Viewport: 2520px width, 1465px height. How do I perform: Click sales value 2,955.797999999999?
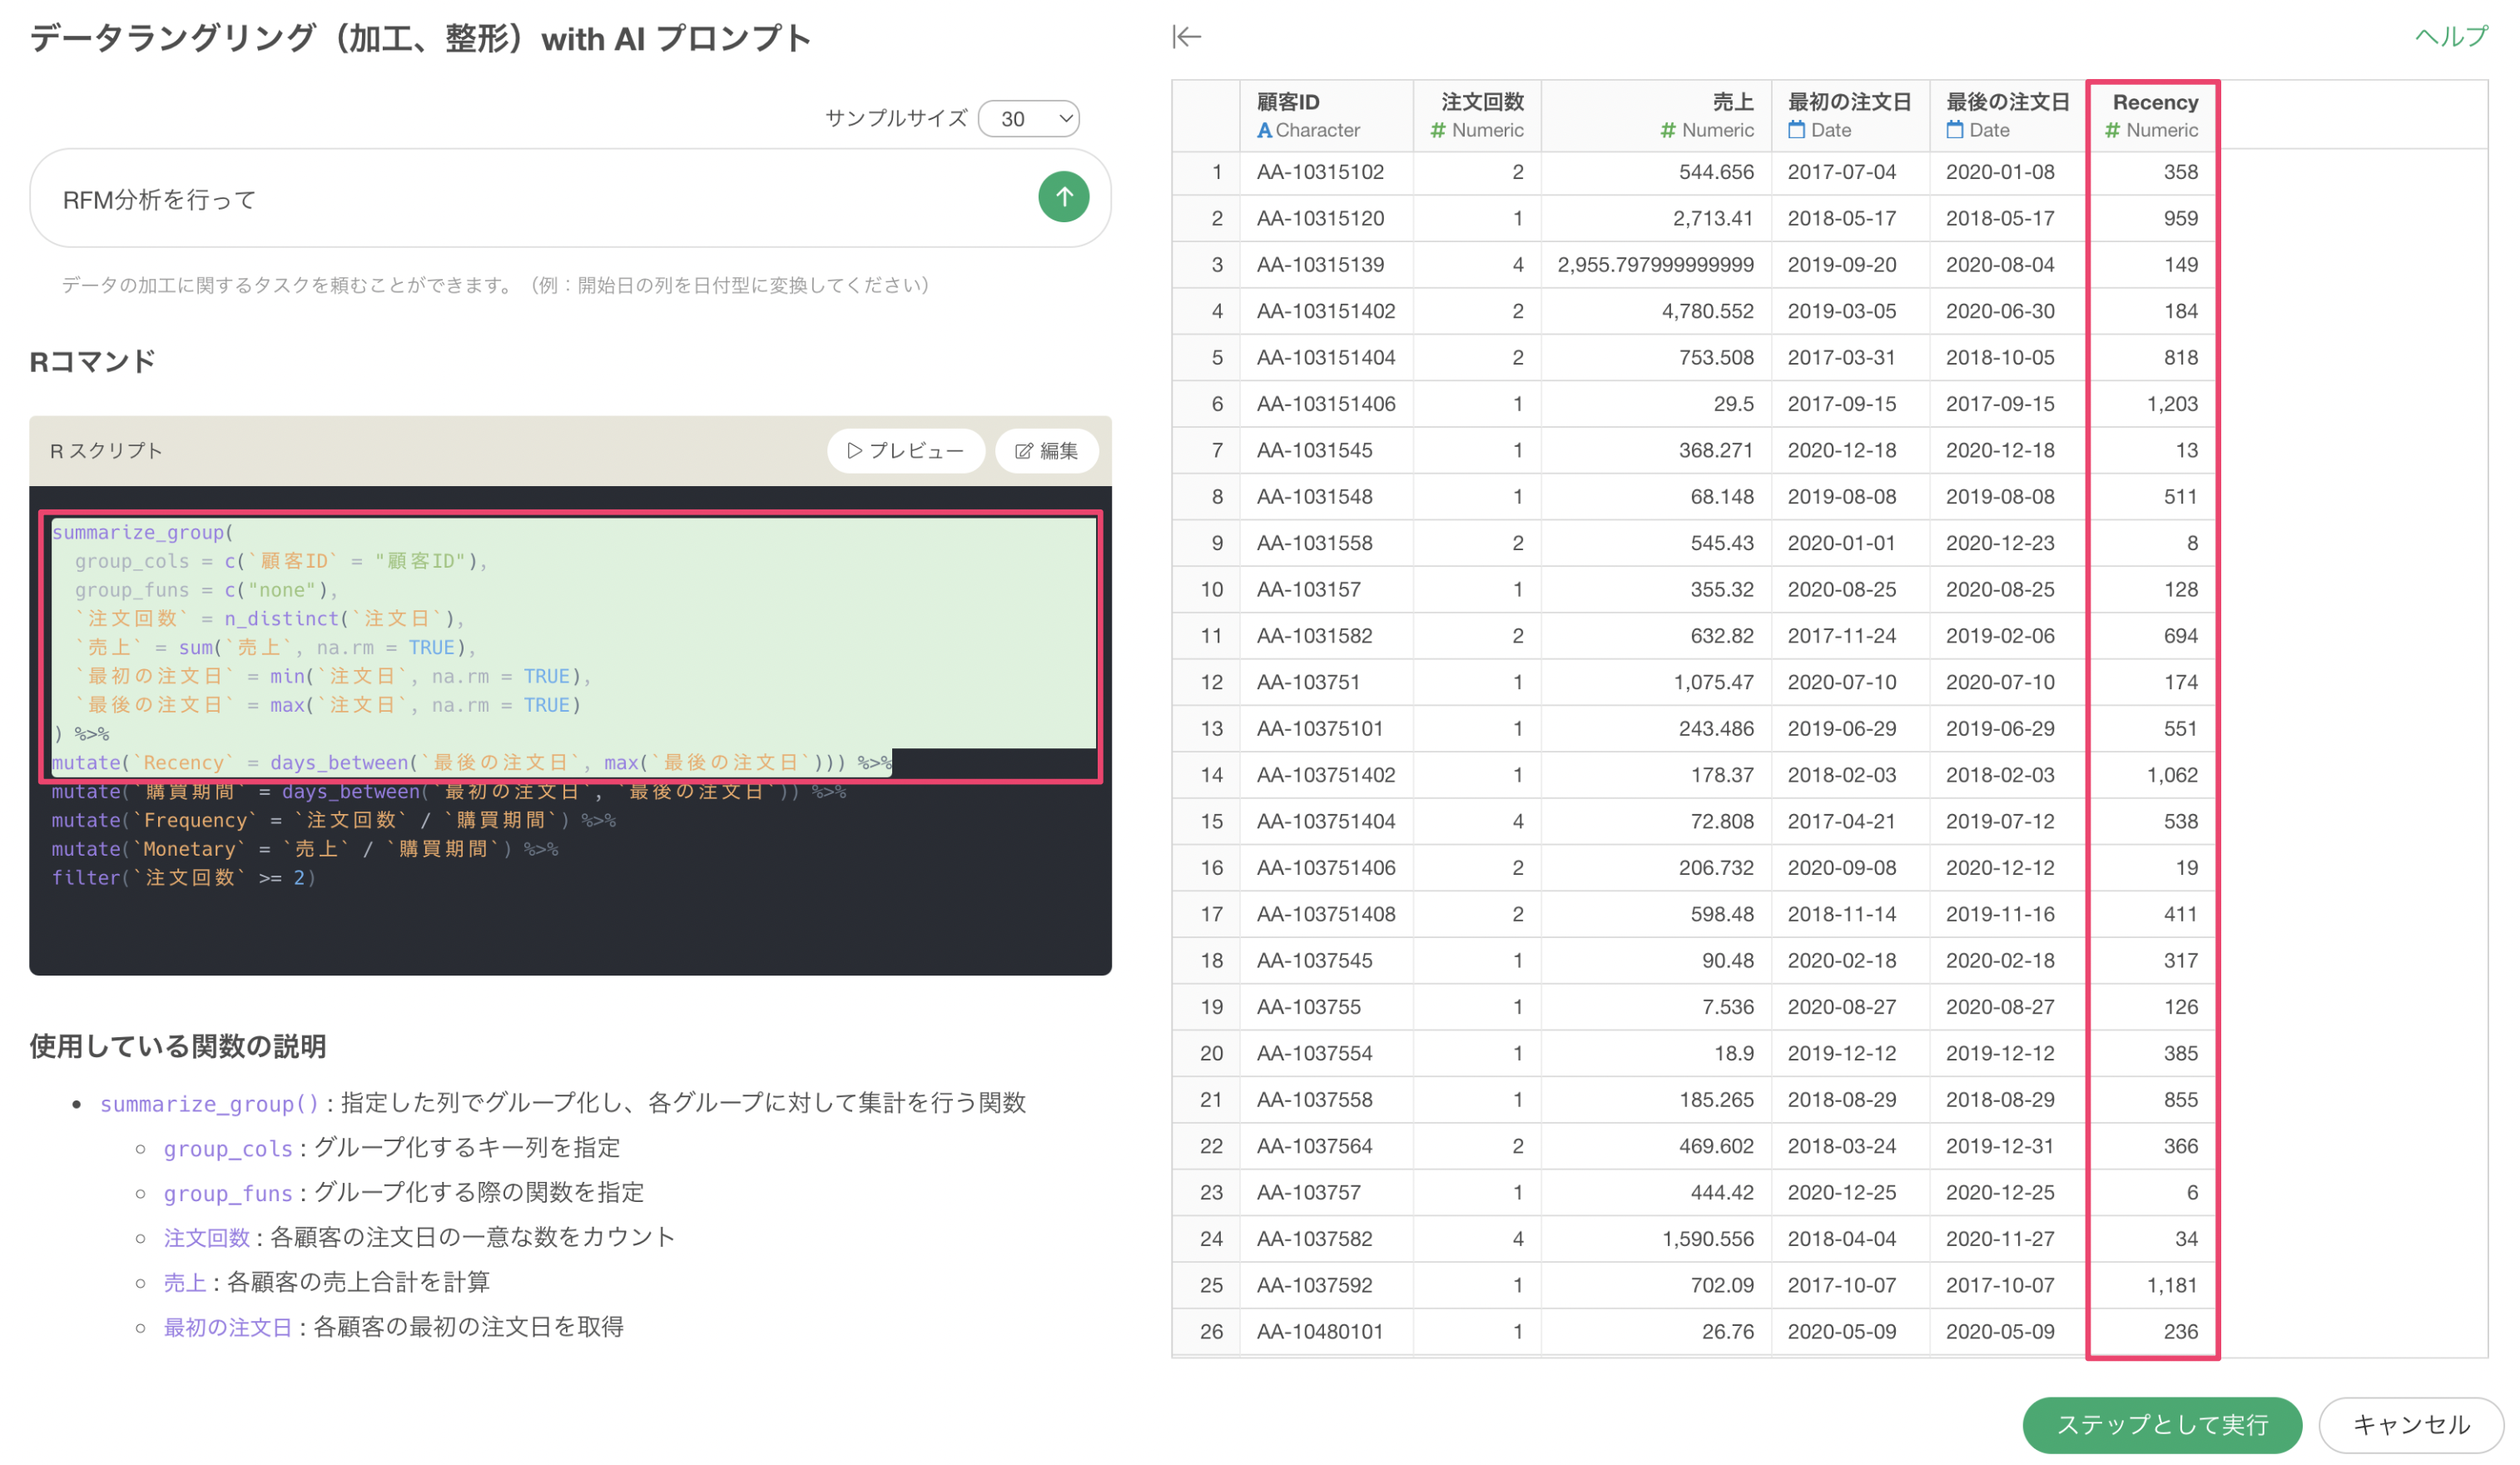click(1655, 265)
